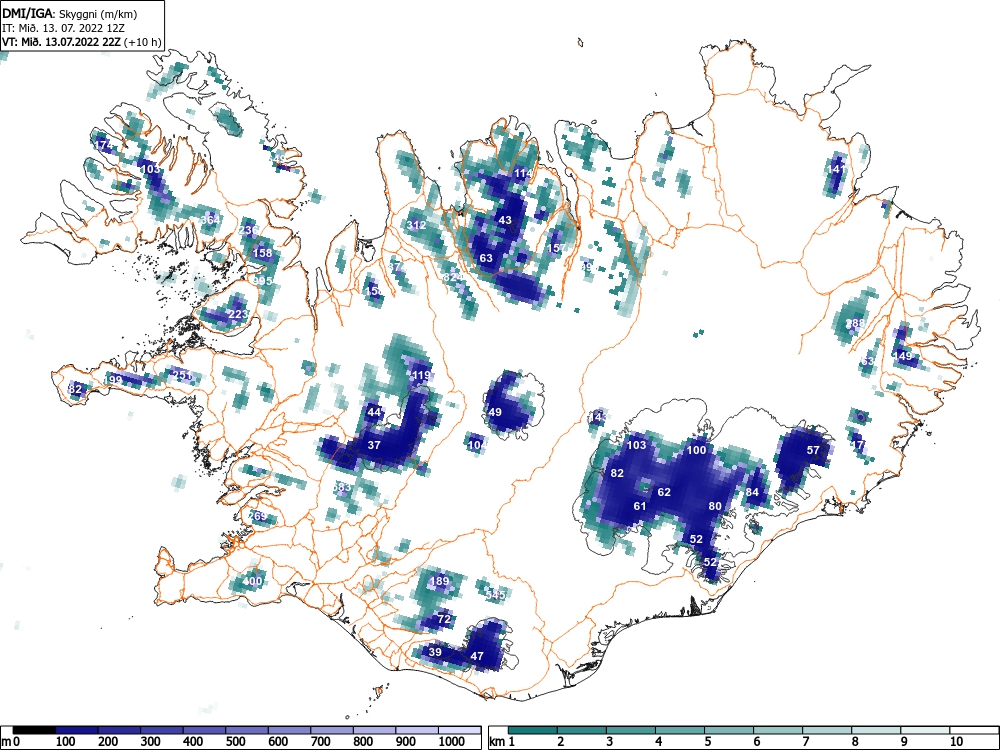
Task: Click the "1000" label on the meter legend
Action: click(452, 742)
